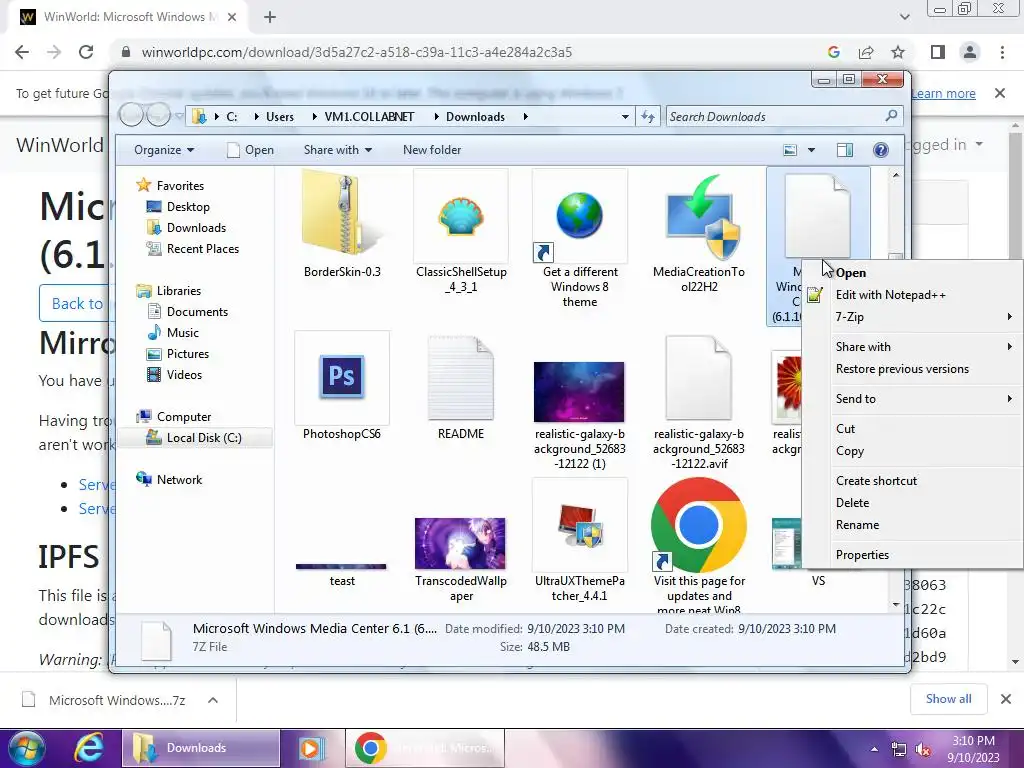Expand the arrow after Downloads breadcrumb
This screenshot has width=1024, height=768.
(x=524, y=117)
